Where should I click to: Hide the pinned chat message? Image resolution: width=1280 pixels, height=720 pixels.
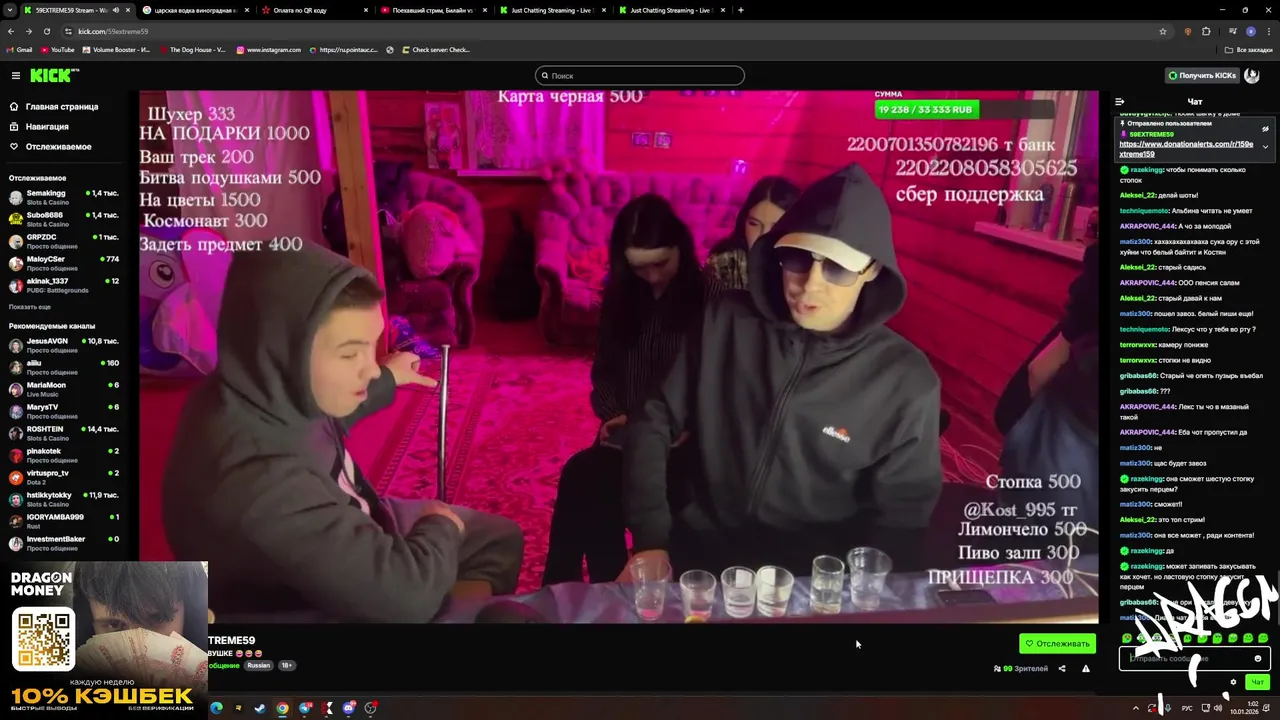pos(1265,129)
